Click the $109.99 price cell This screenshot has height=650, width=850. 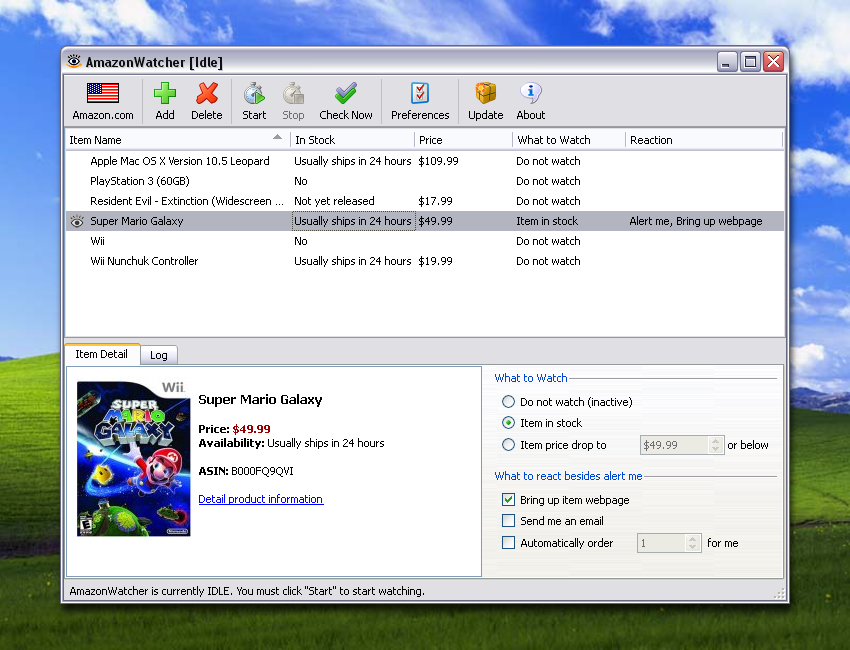pyautogui.click(x=439, y=161)
